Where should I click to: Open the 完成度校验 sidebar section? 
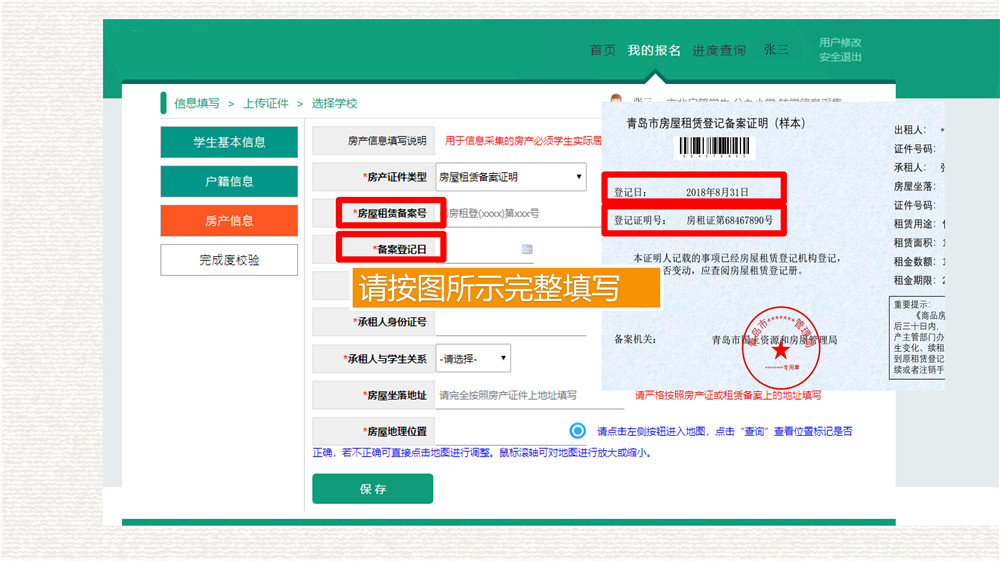(229, 260)
